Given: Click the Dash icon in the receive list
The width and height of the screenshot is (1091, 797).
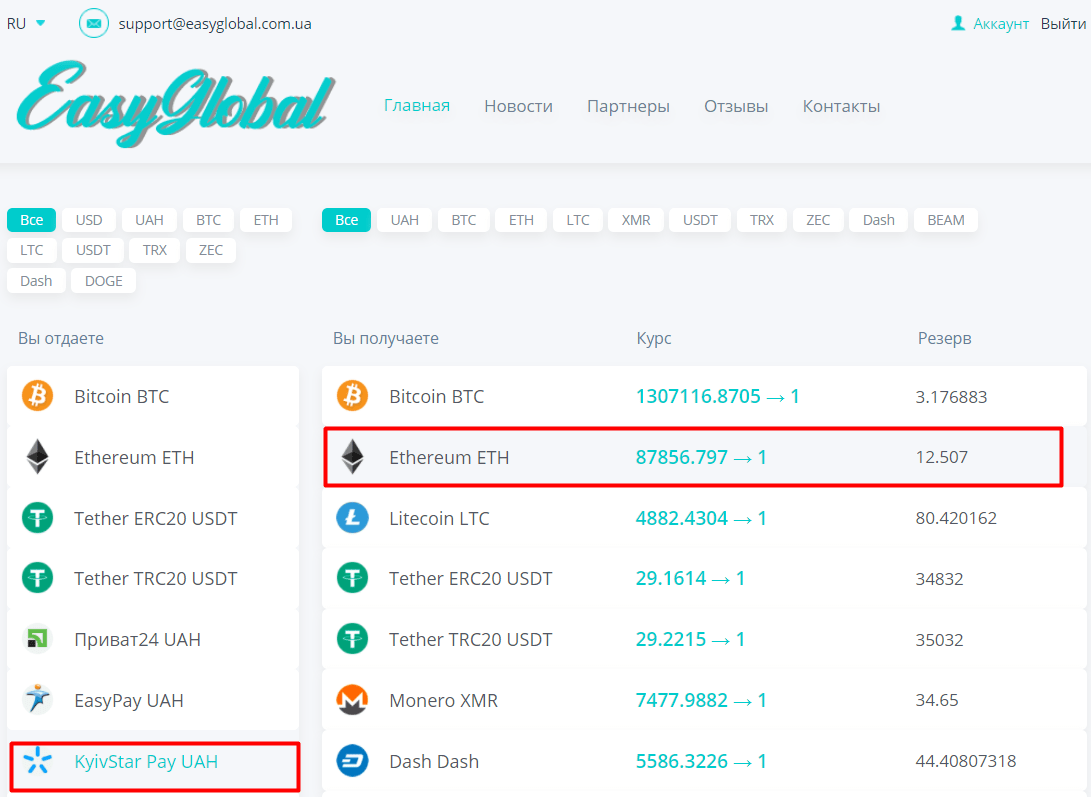Looking at the screenshot, I should pyautogui.click(x=352, y=761).
